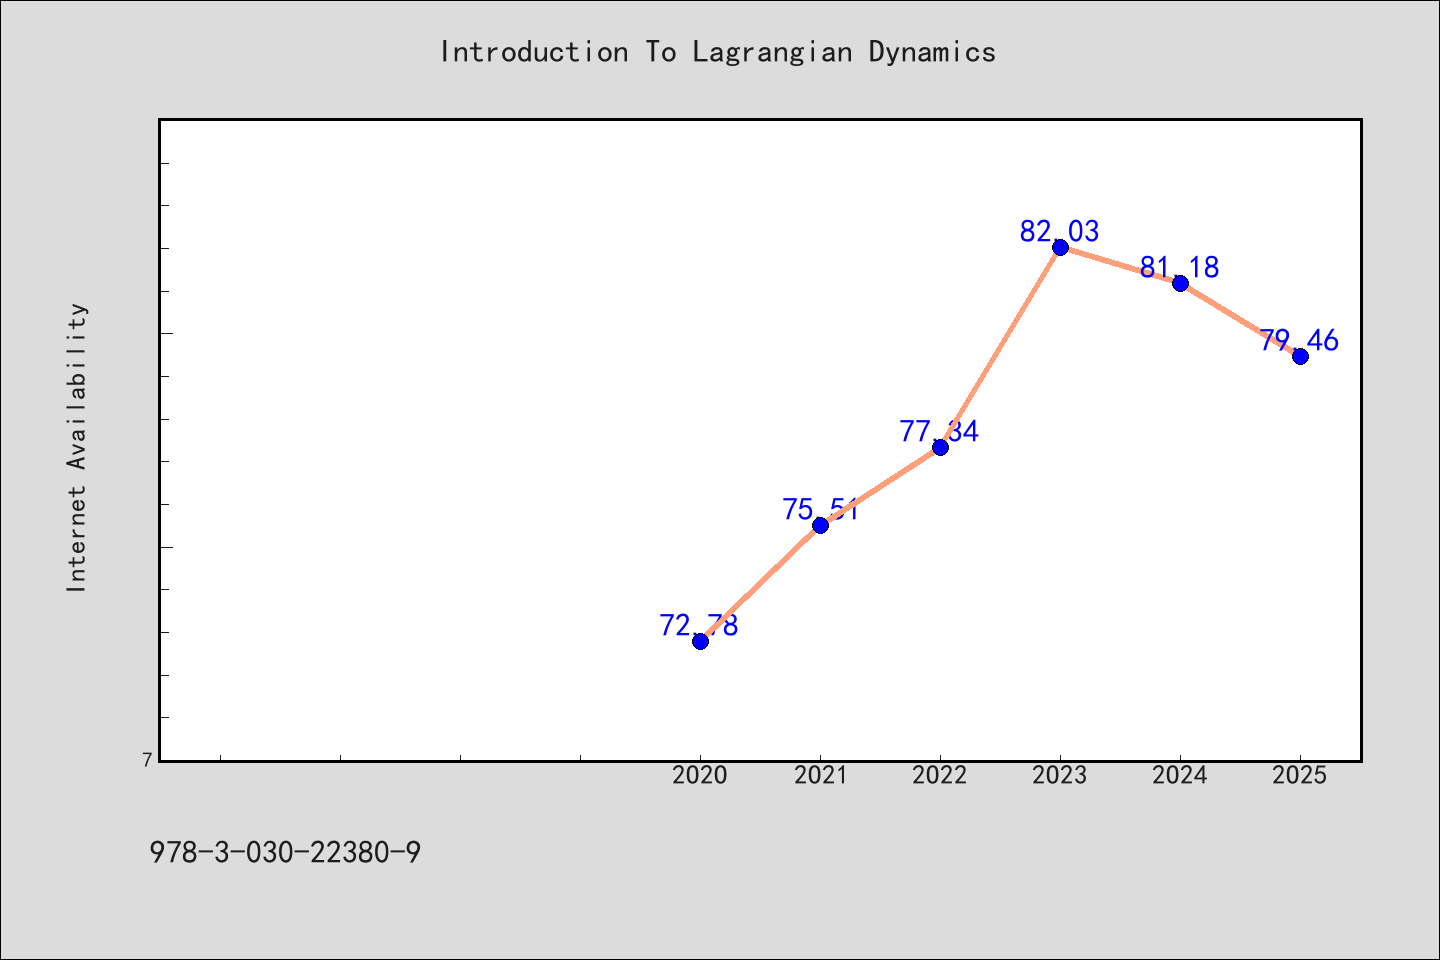Click the 2022 x-axis tick label
The height and width of the screenshot is (960, 1440).
(x=940, y=775)
